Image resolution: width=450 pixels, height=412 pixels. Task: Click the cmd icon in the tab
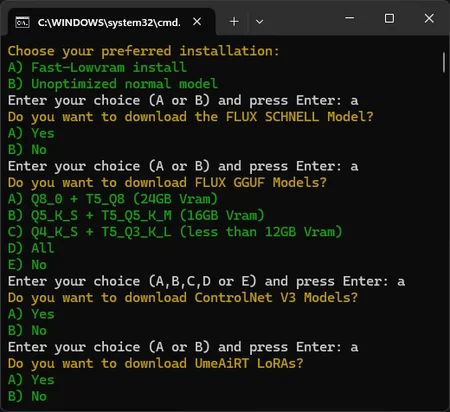23,22
